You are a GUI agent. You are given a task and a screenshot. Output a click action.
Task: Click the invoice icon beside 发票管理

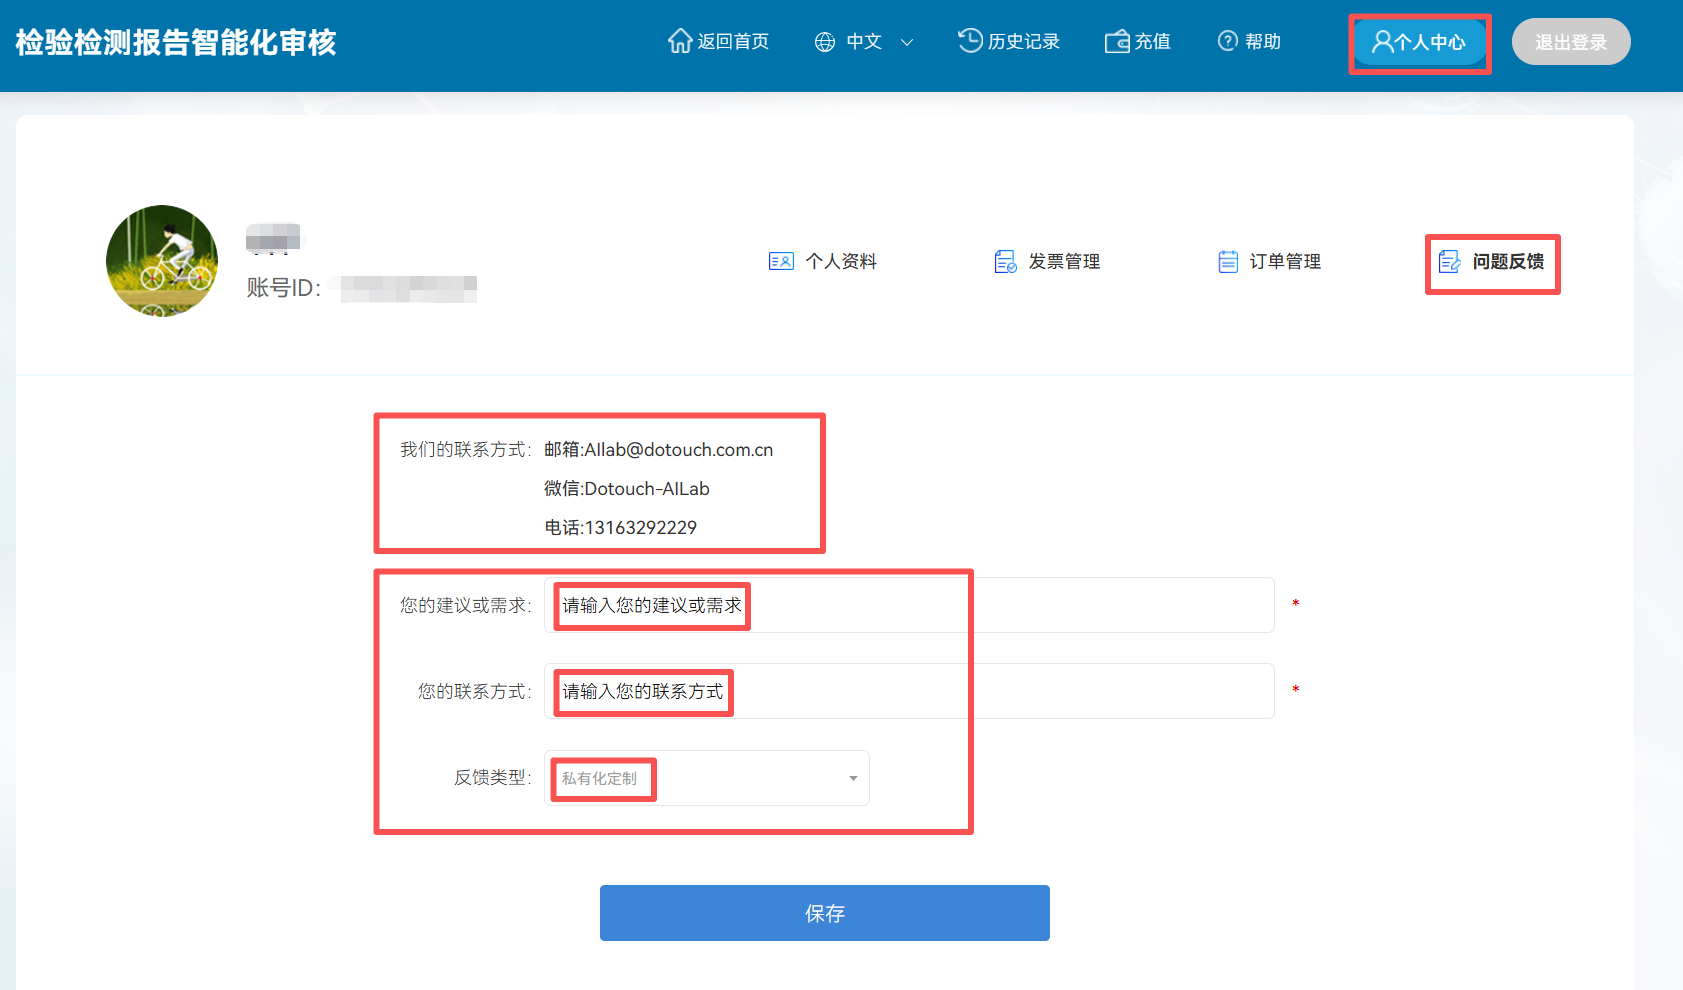[x=1005, y=262]
